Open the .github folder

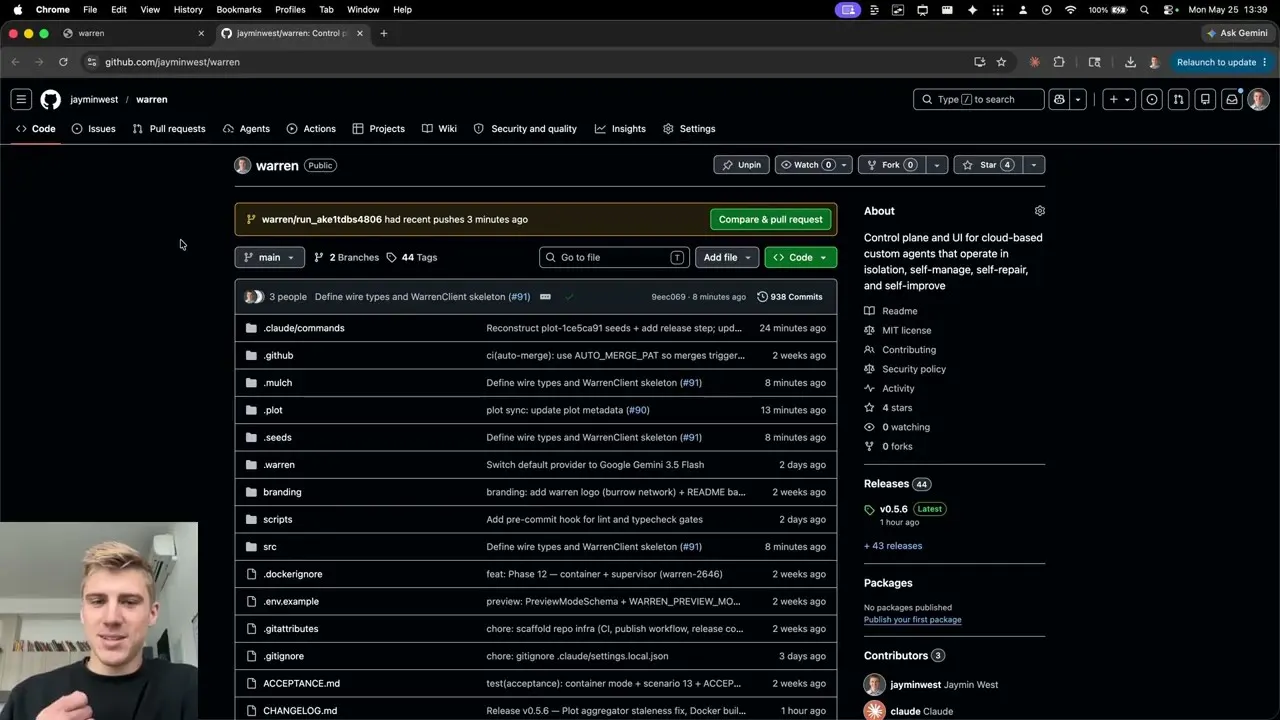(x=278, y=355)
